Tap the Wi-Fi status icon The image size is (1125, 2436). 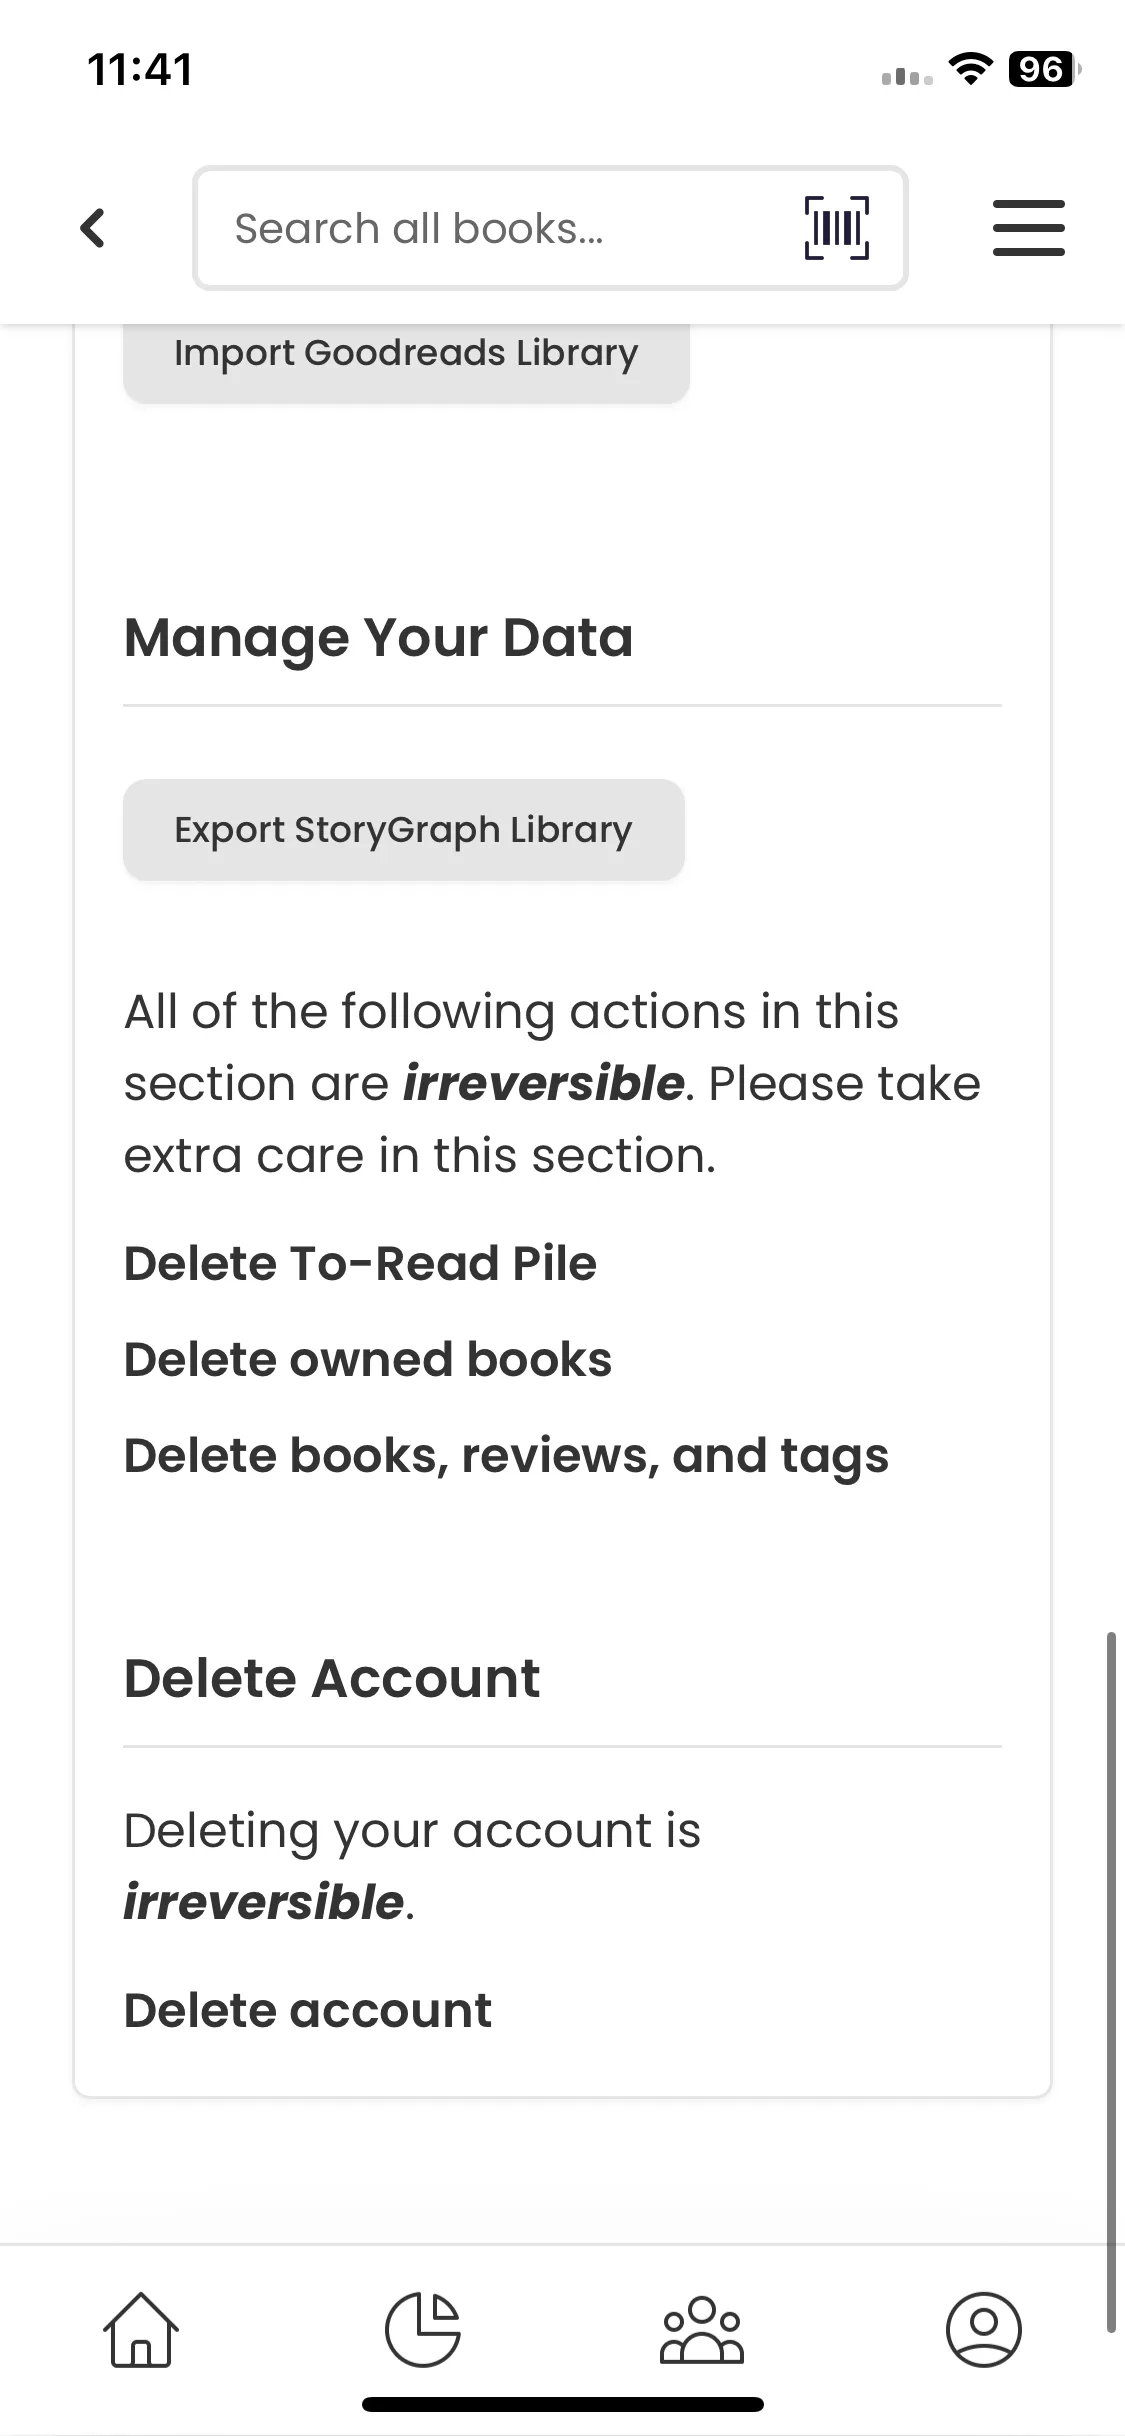[x=970, y=69]
